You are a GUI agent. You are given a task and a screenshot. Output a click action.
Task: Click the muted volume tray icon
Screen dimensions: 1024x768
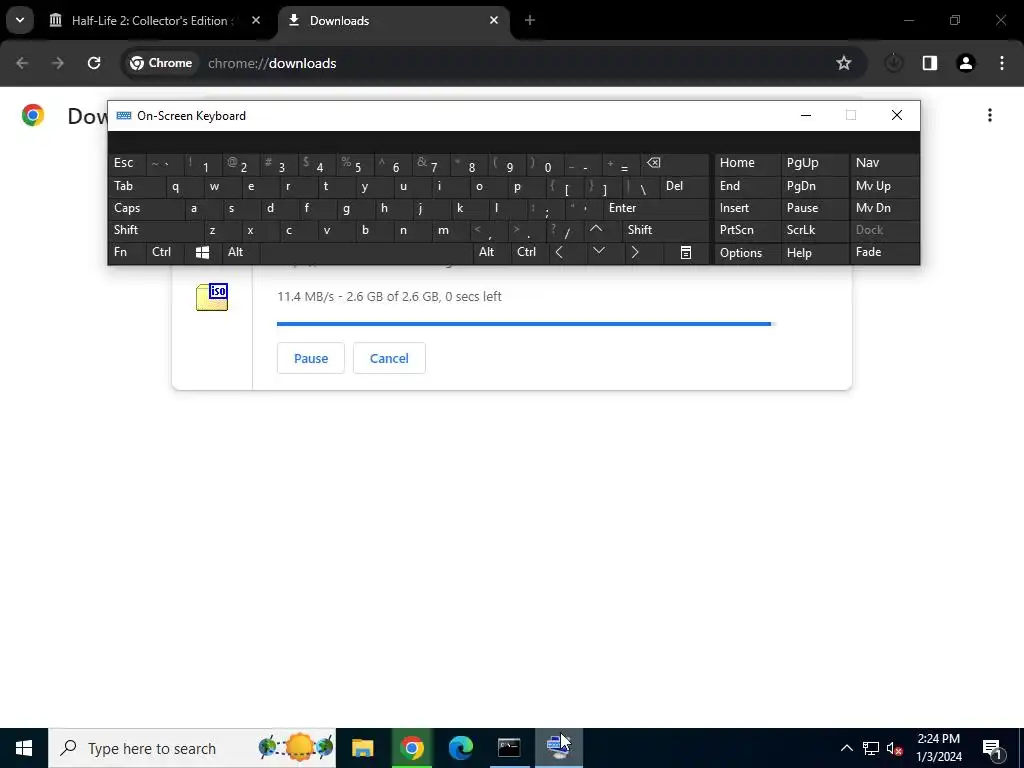[x=894, y=748]
